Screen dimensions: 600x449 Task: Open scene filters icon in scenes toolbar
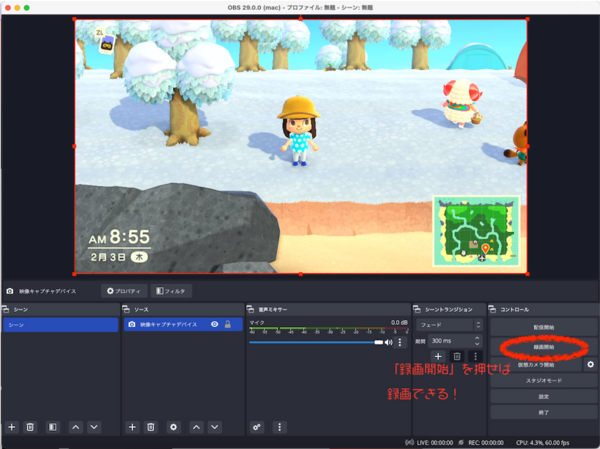53,427
